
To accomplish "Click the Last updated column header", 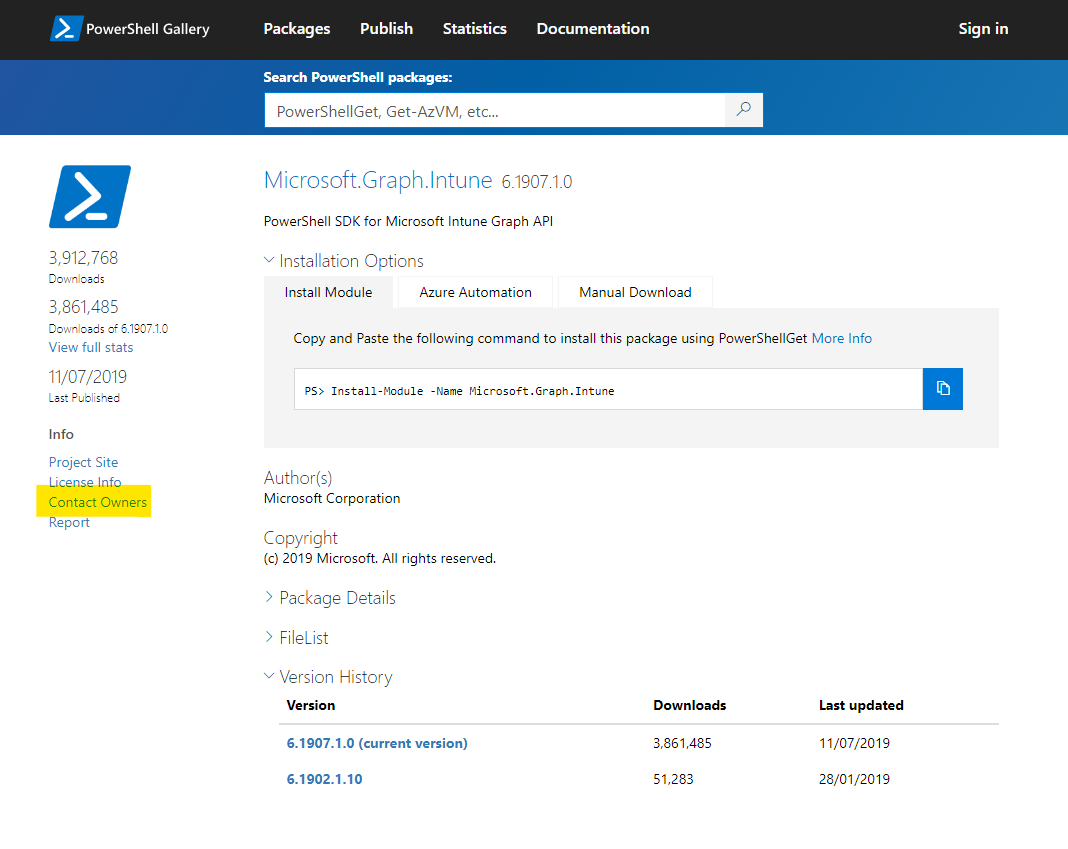I will (x=861, y=705).
